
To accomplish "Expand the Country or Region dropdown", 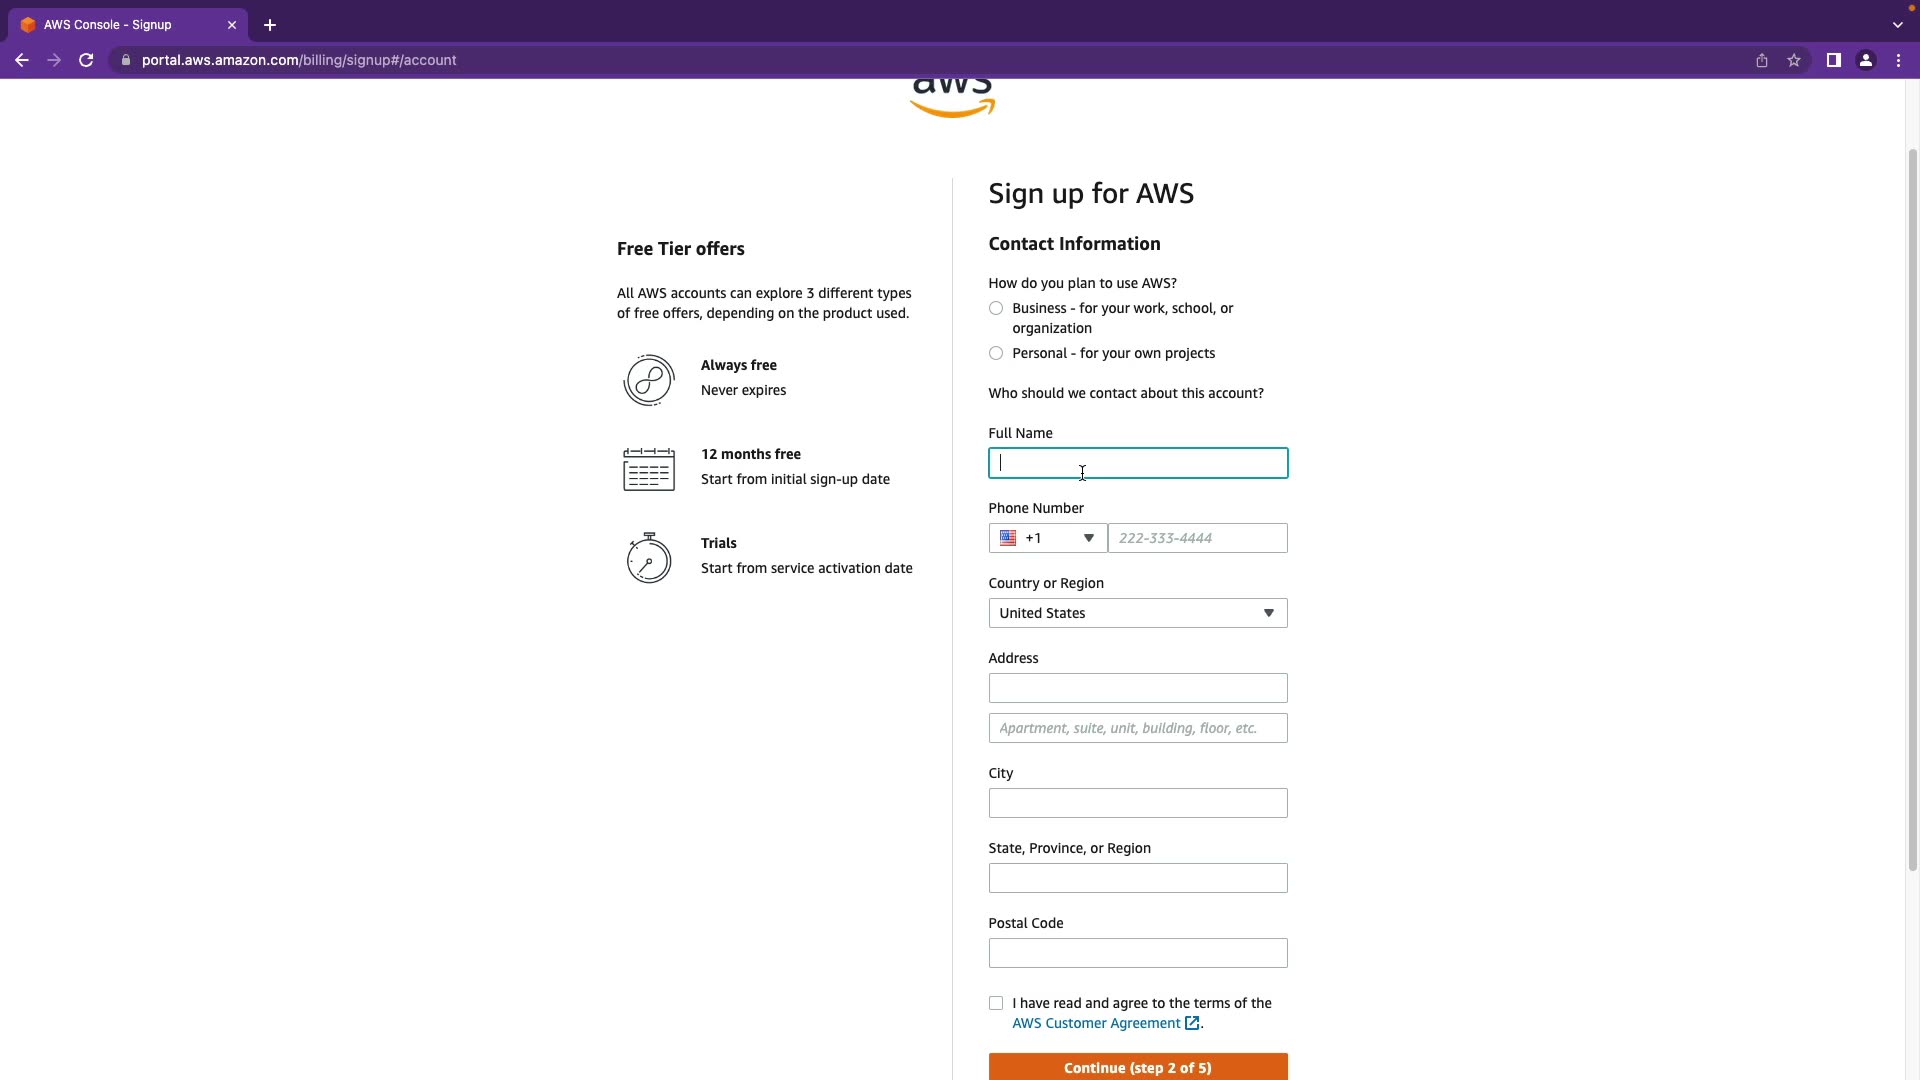I will (x=1137, y=613).
